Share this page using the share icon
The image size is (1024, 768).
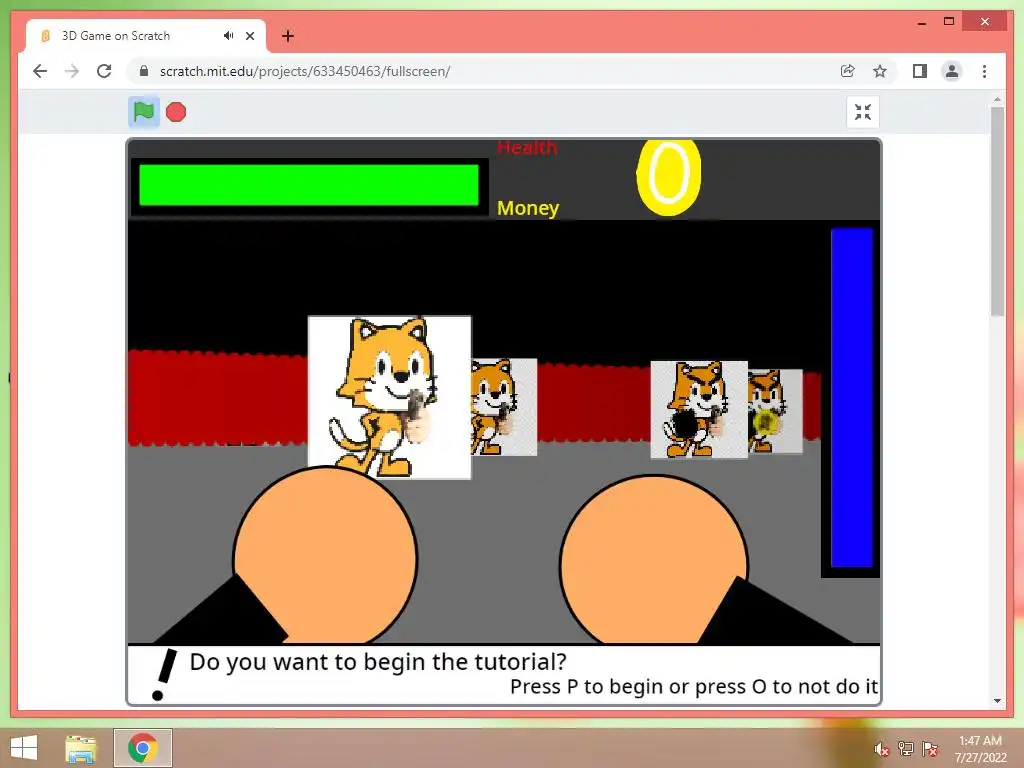tap(848, 71)
